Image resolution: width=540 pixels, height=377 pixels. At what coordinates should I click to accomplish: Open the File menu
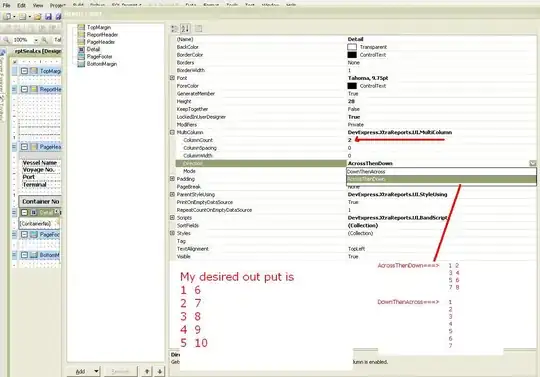[6, 5]
